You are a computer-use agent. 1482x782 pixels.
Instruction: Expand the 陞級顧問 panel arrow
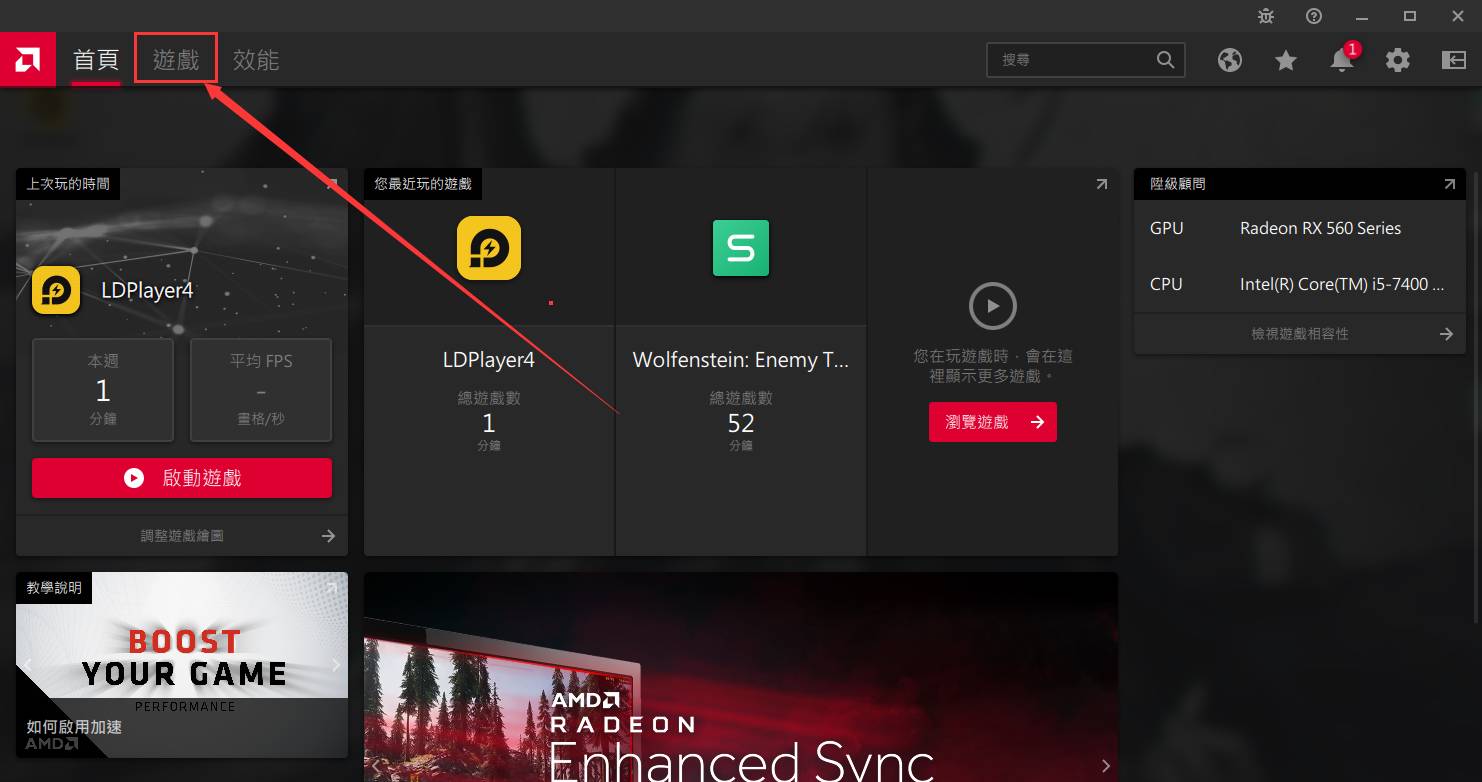pyautogui.click(x=1449, y=184)
